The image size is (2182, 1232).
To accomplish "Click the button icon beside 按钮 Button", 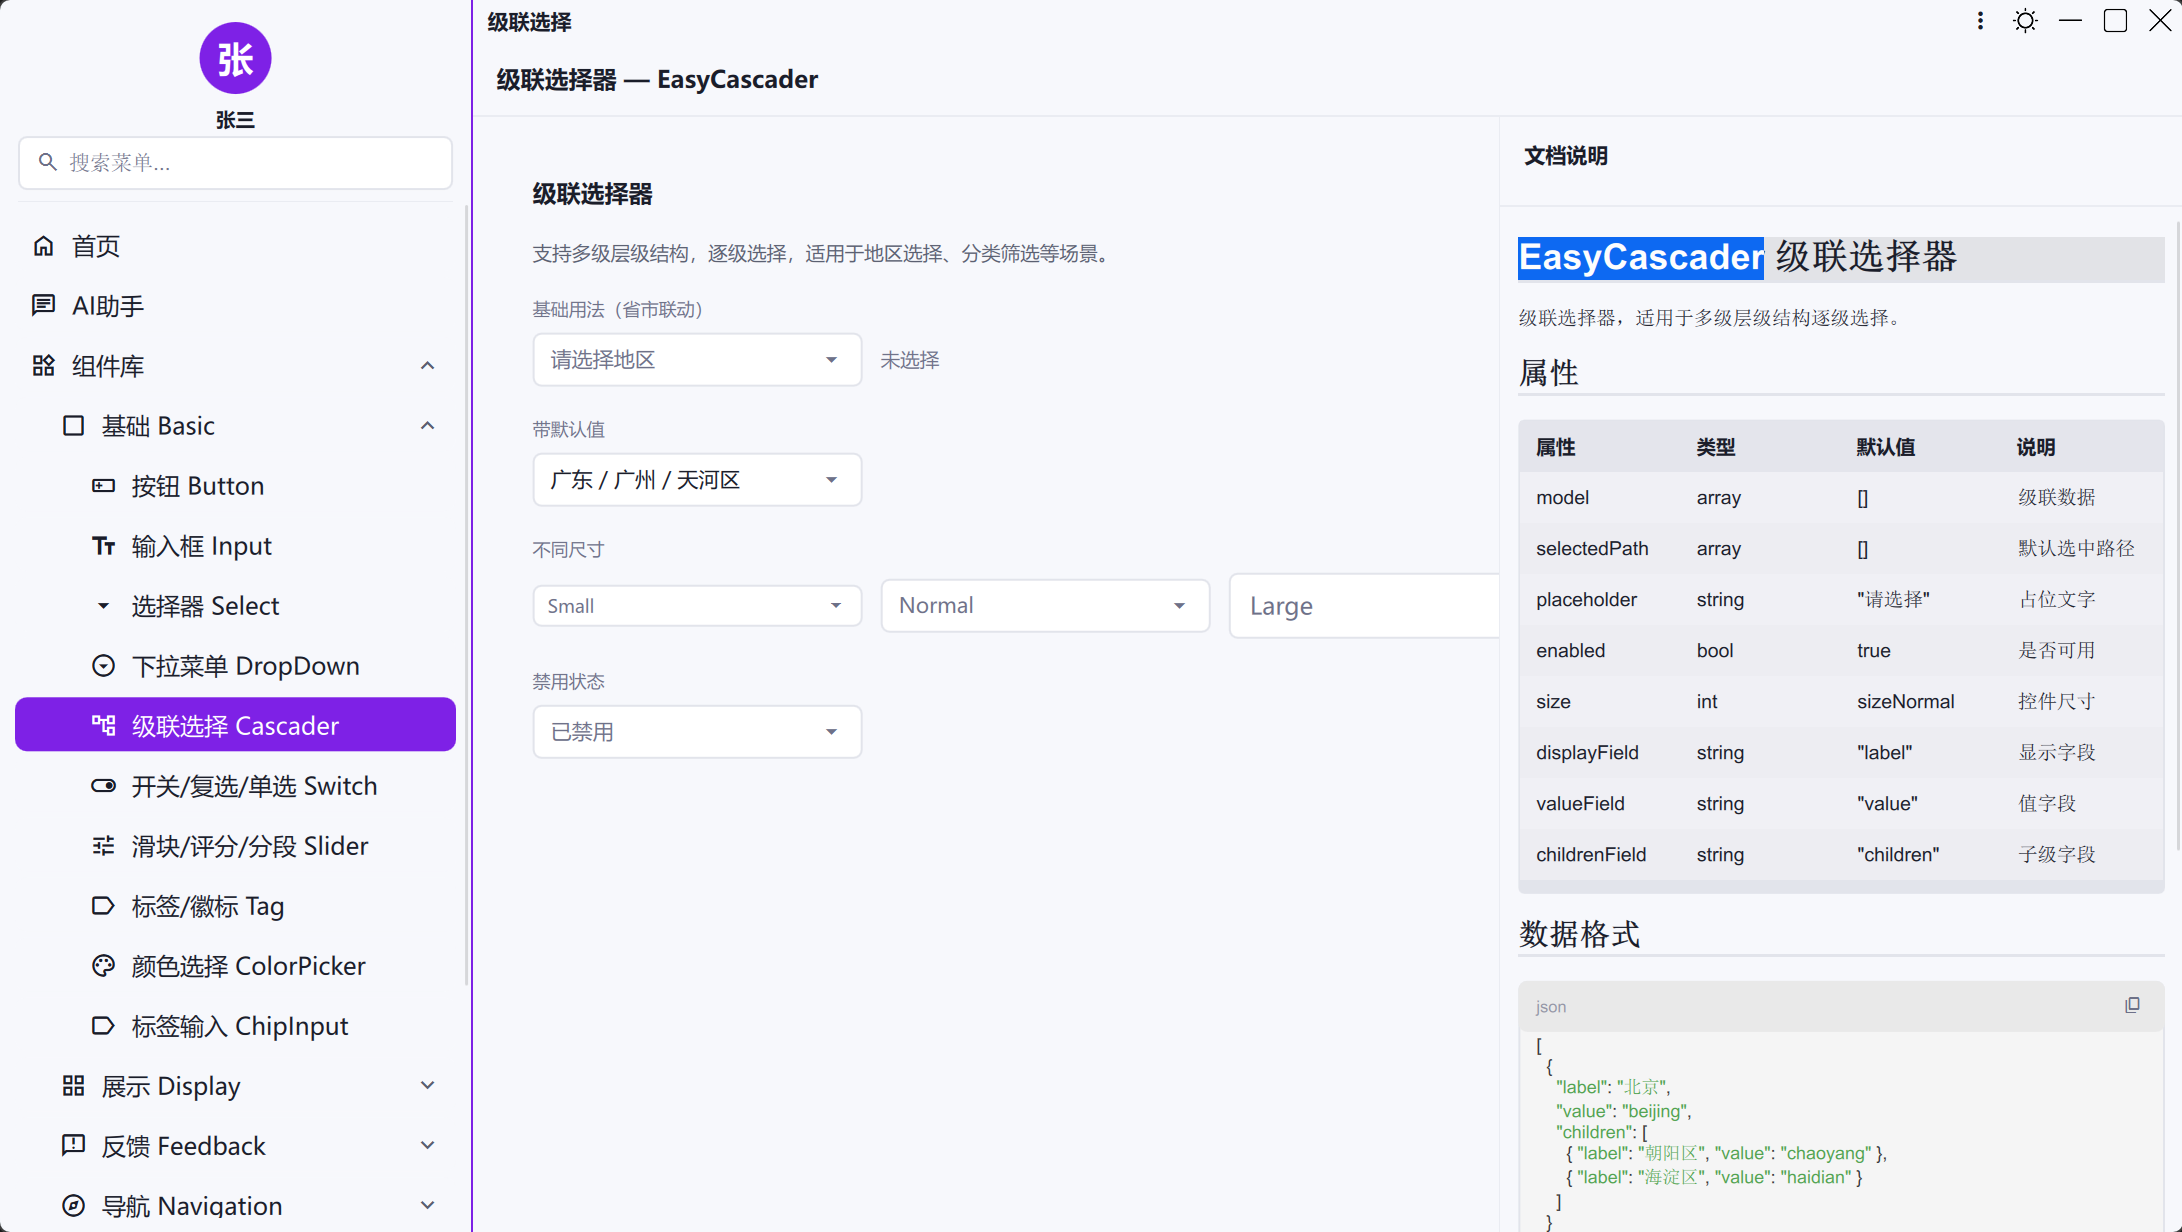I will tap(103, 486).
